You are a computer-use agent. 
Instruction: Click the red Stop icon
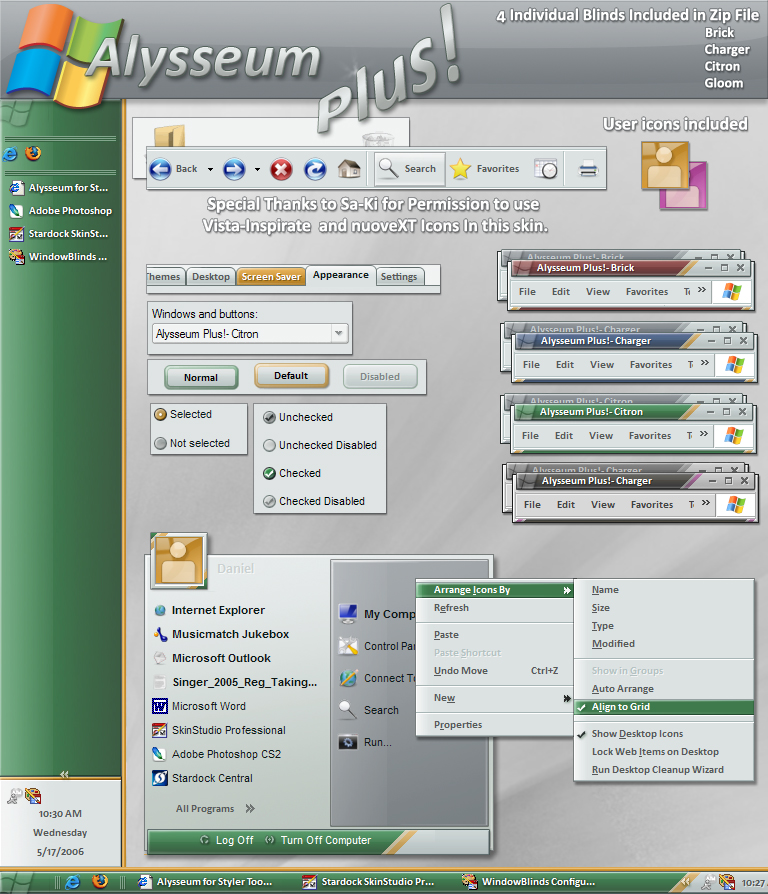click(x=281, y=169)
